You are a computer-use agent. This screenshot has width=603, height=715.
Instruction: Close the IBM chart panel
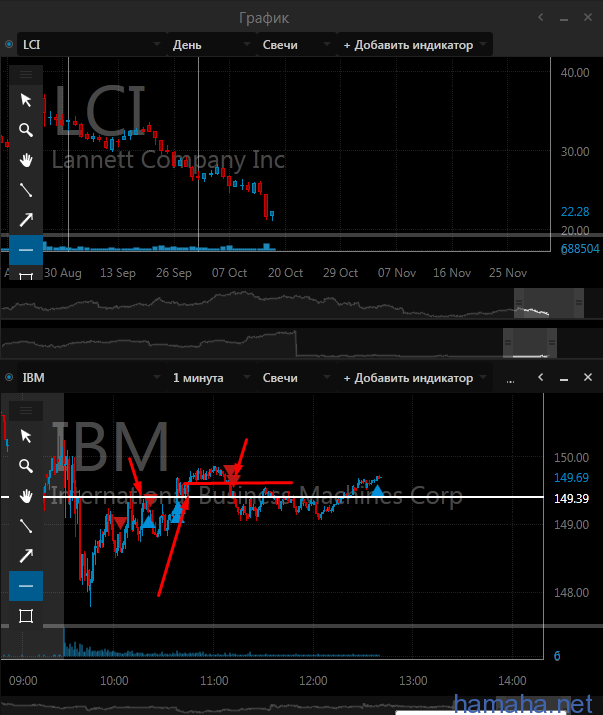tap(588, 377)
